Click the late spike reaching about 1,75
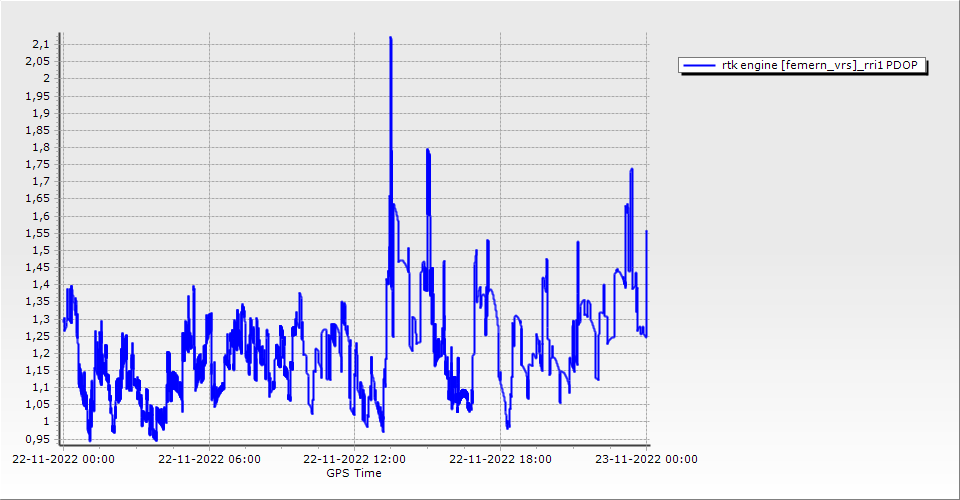 (x=631, y=170)
